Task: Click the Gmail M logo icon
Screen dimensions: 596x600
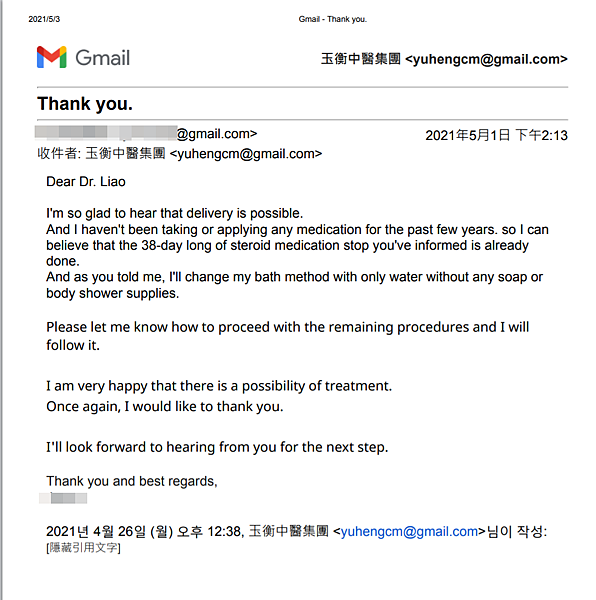Action: click(x=52, y=57)
